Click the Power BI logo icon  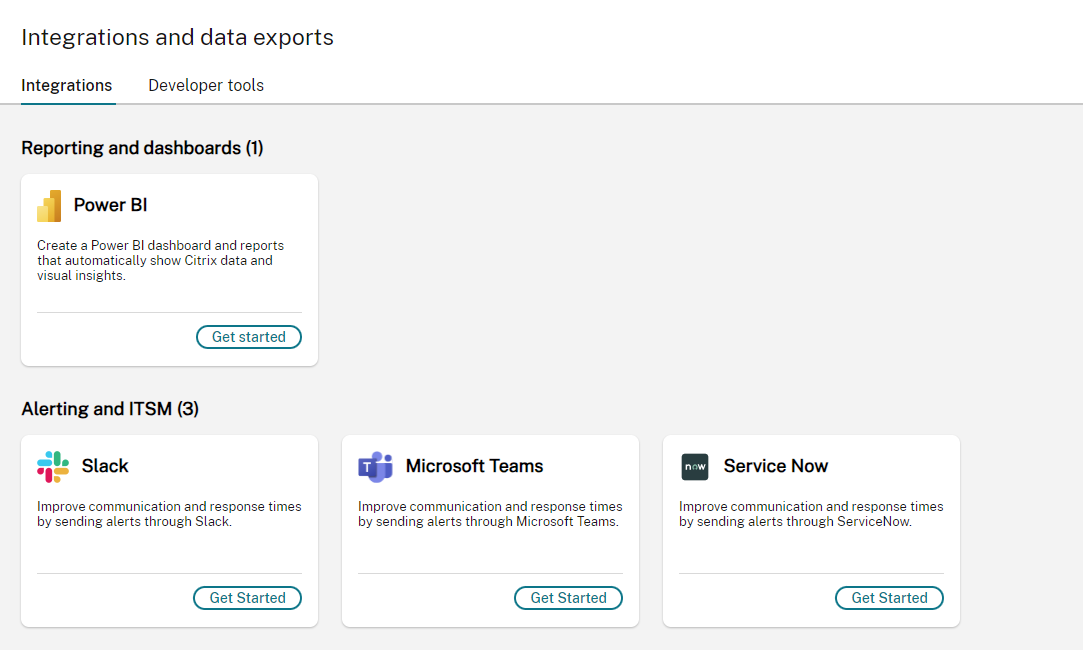49,205
